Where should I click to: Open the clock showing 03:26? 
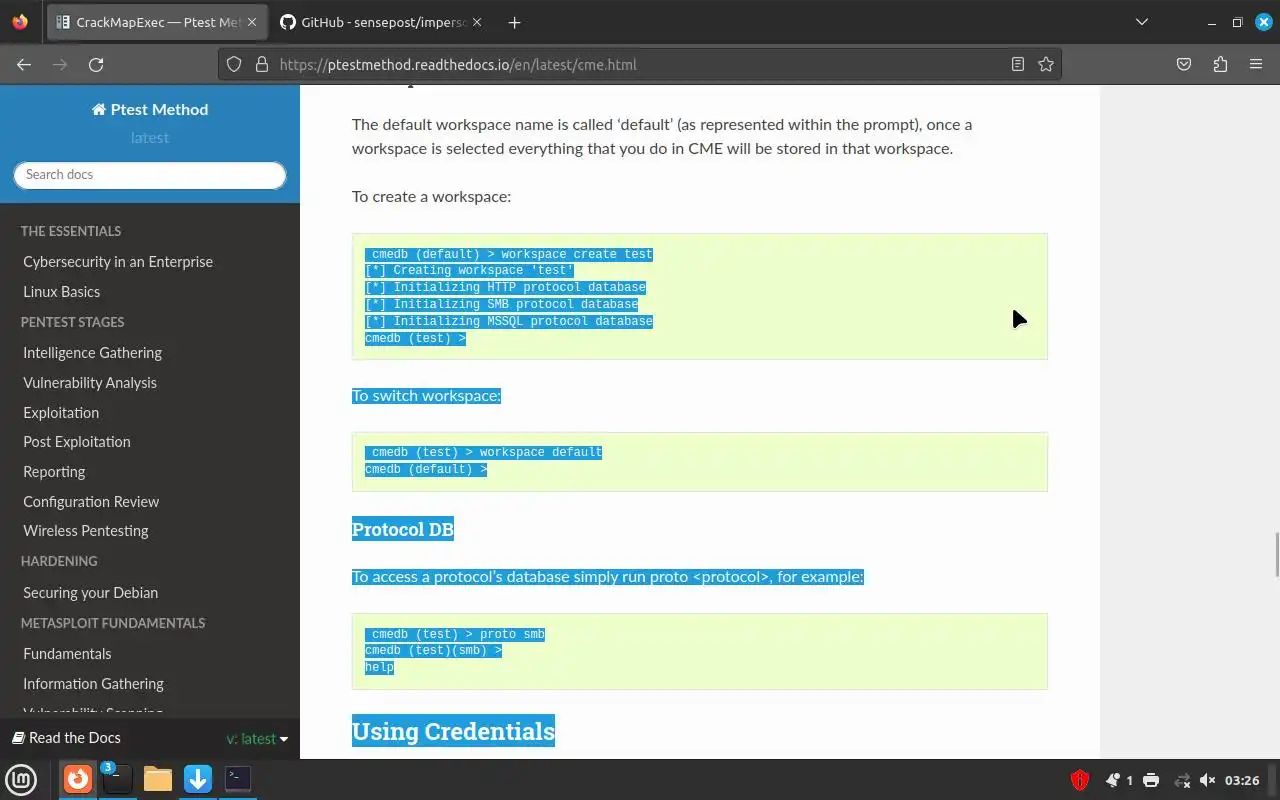[x=1242, y=780]
